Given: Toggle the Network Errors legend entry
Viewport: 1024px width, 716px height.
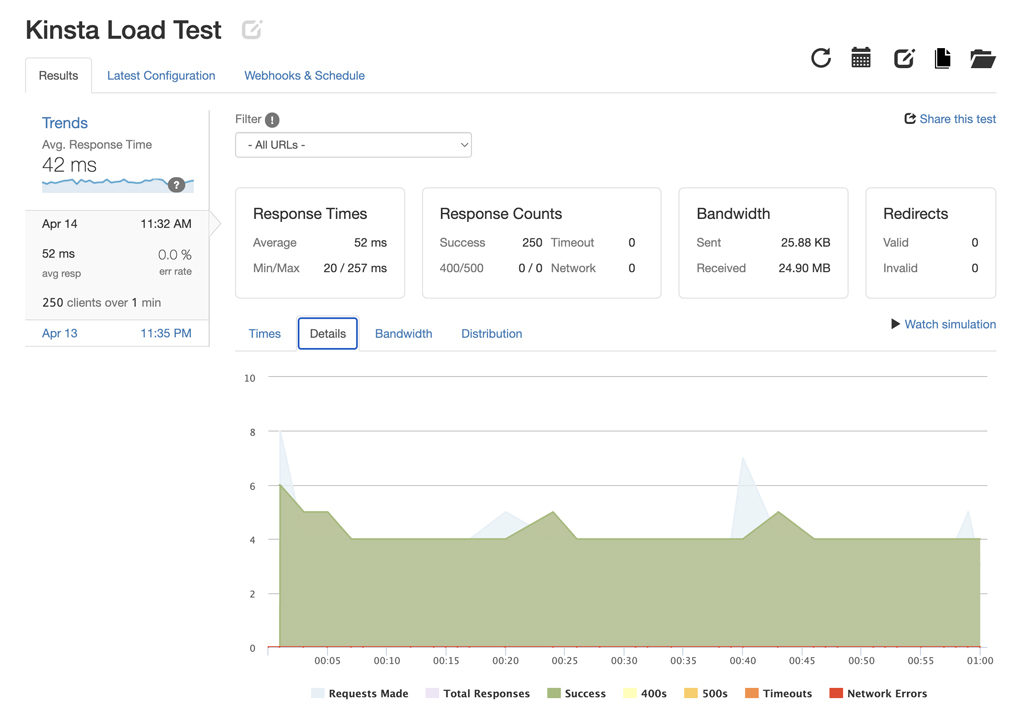Looking at the screenshot, I should click(x=878, y=693).
